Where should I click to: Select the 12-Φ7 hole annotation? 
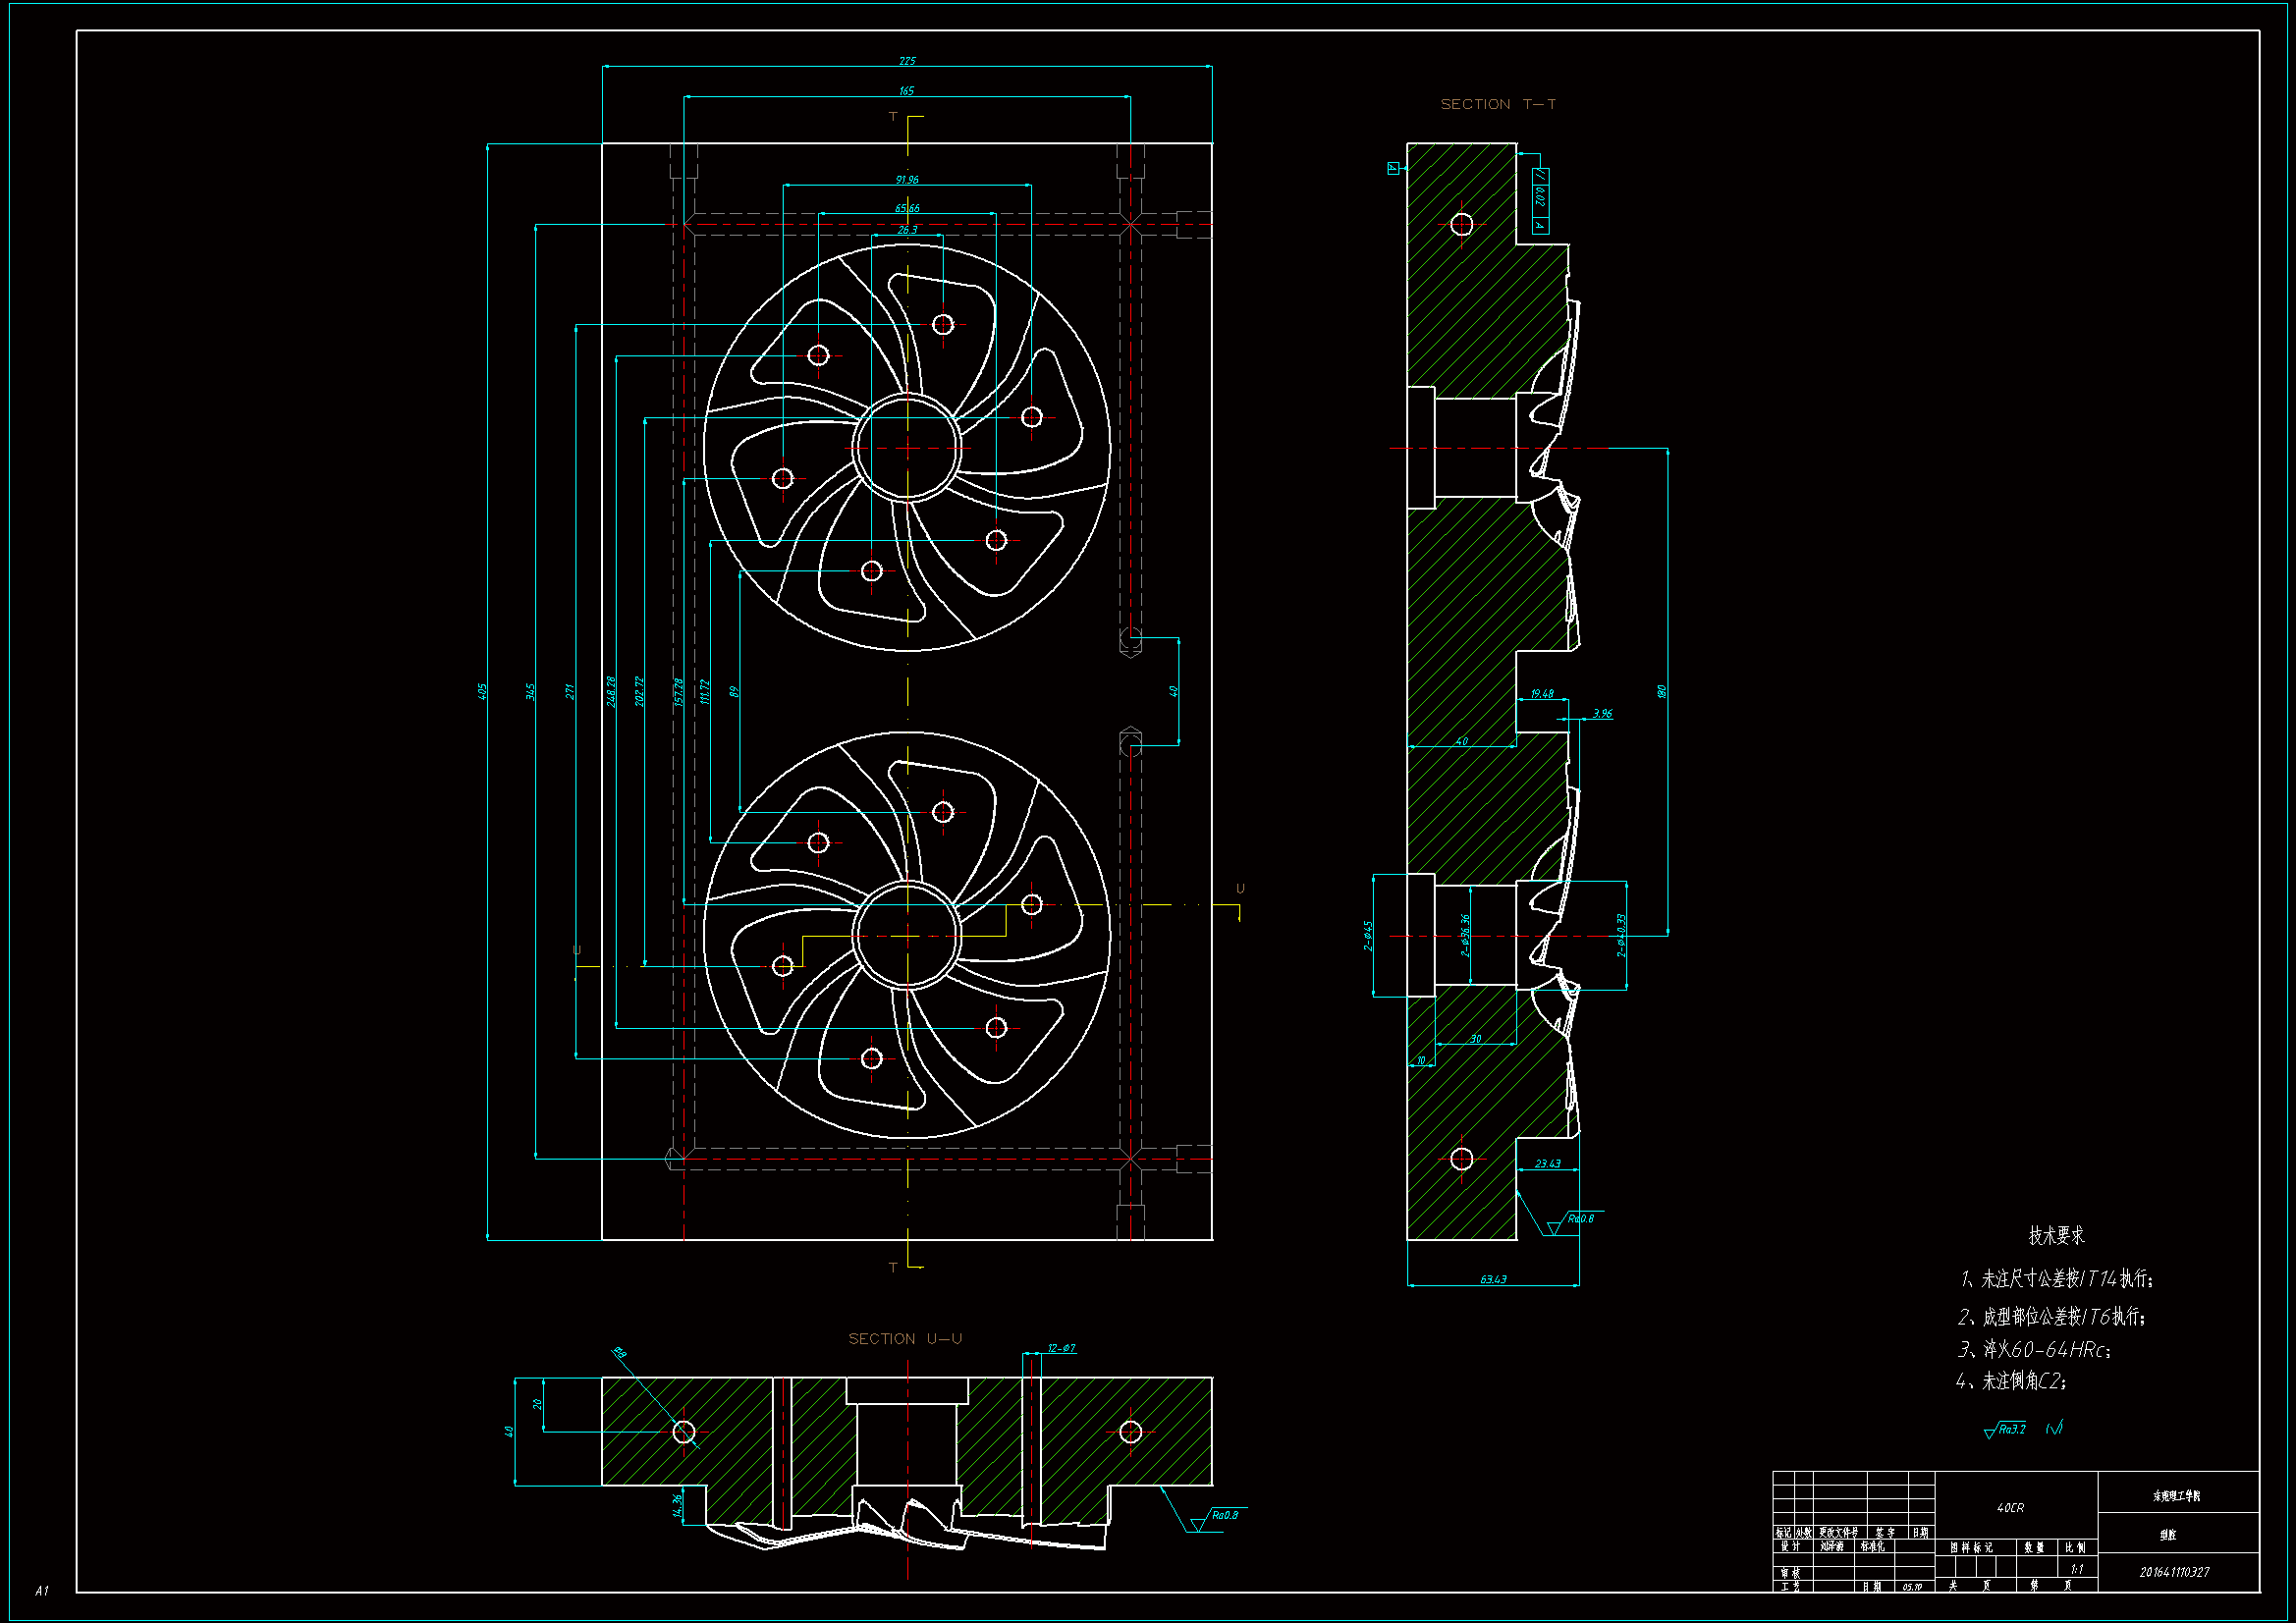(1061, 1349)
